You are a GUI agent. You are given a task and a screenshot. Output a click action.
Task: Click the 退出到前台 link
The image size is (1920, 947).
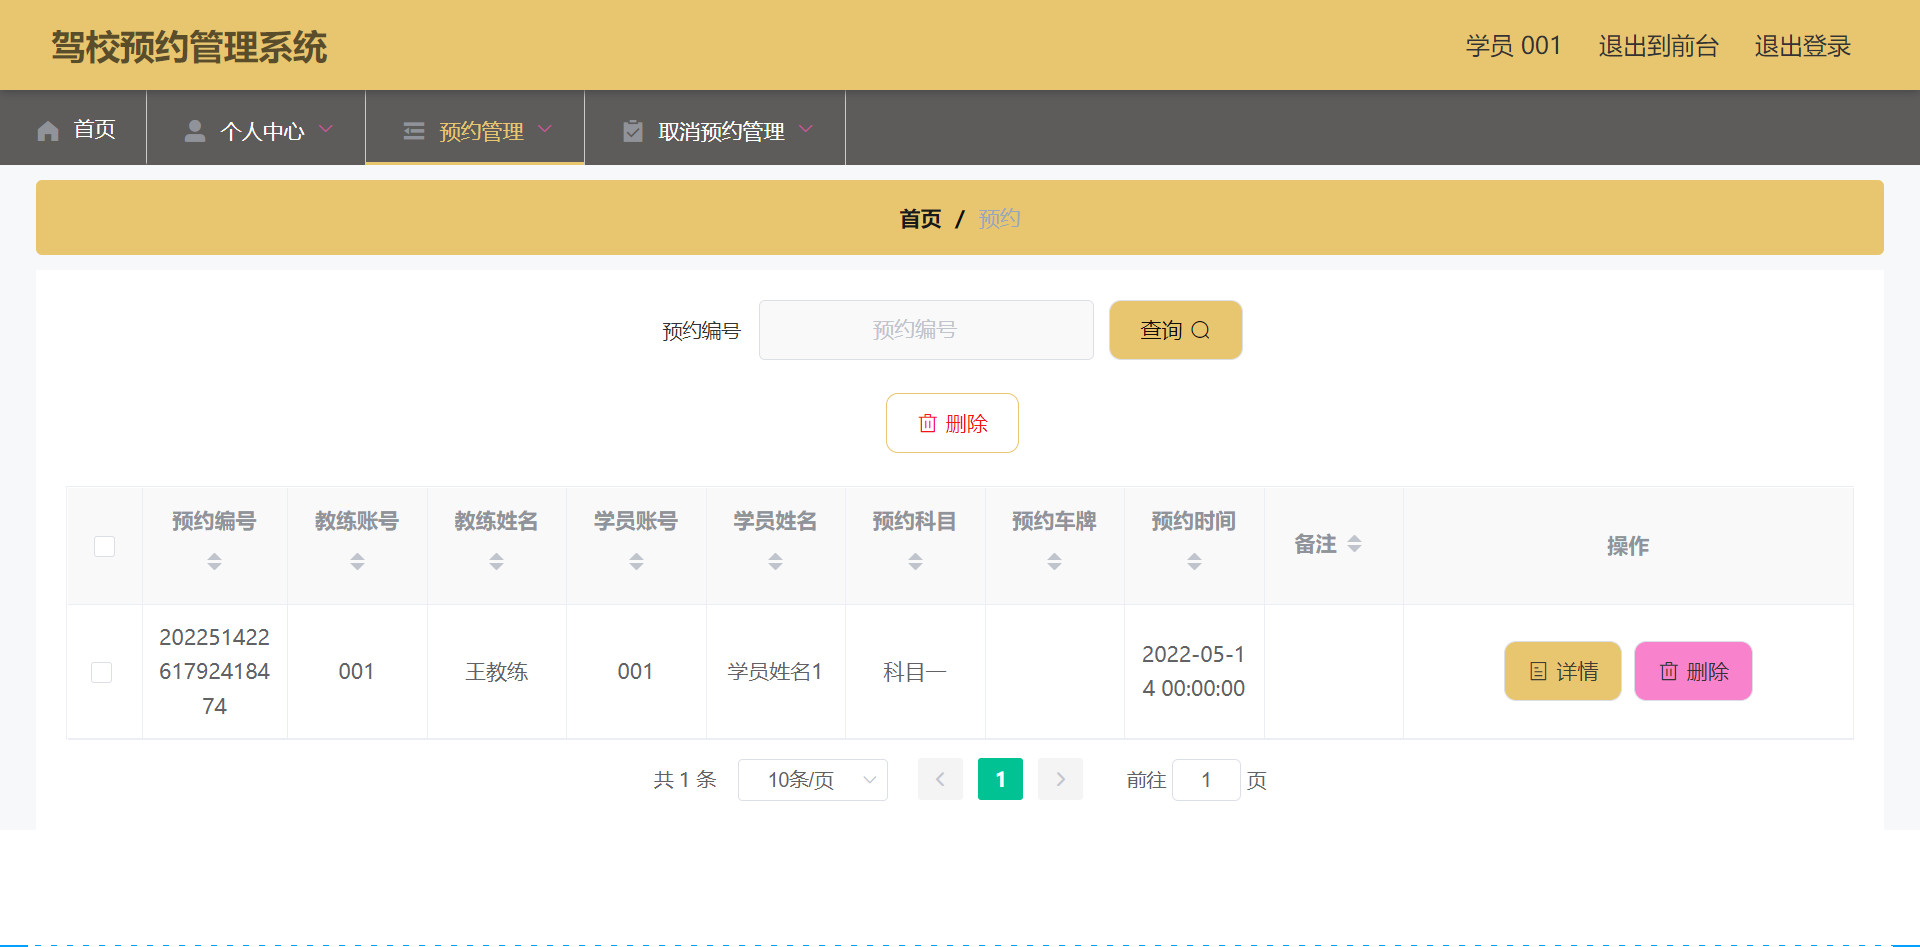pos(1658,46)
